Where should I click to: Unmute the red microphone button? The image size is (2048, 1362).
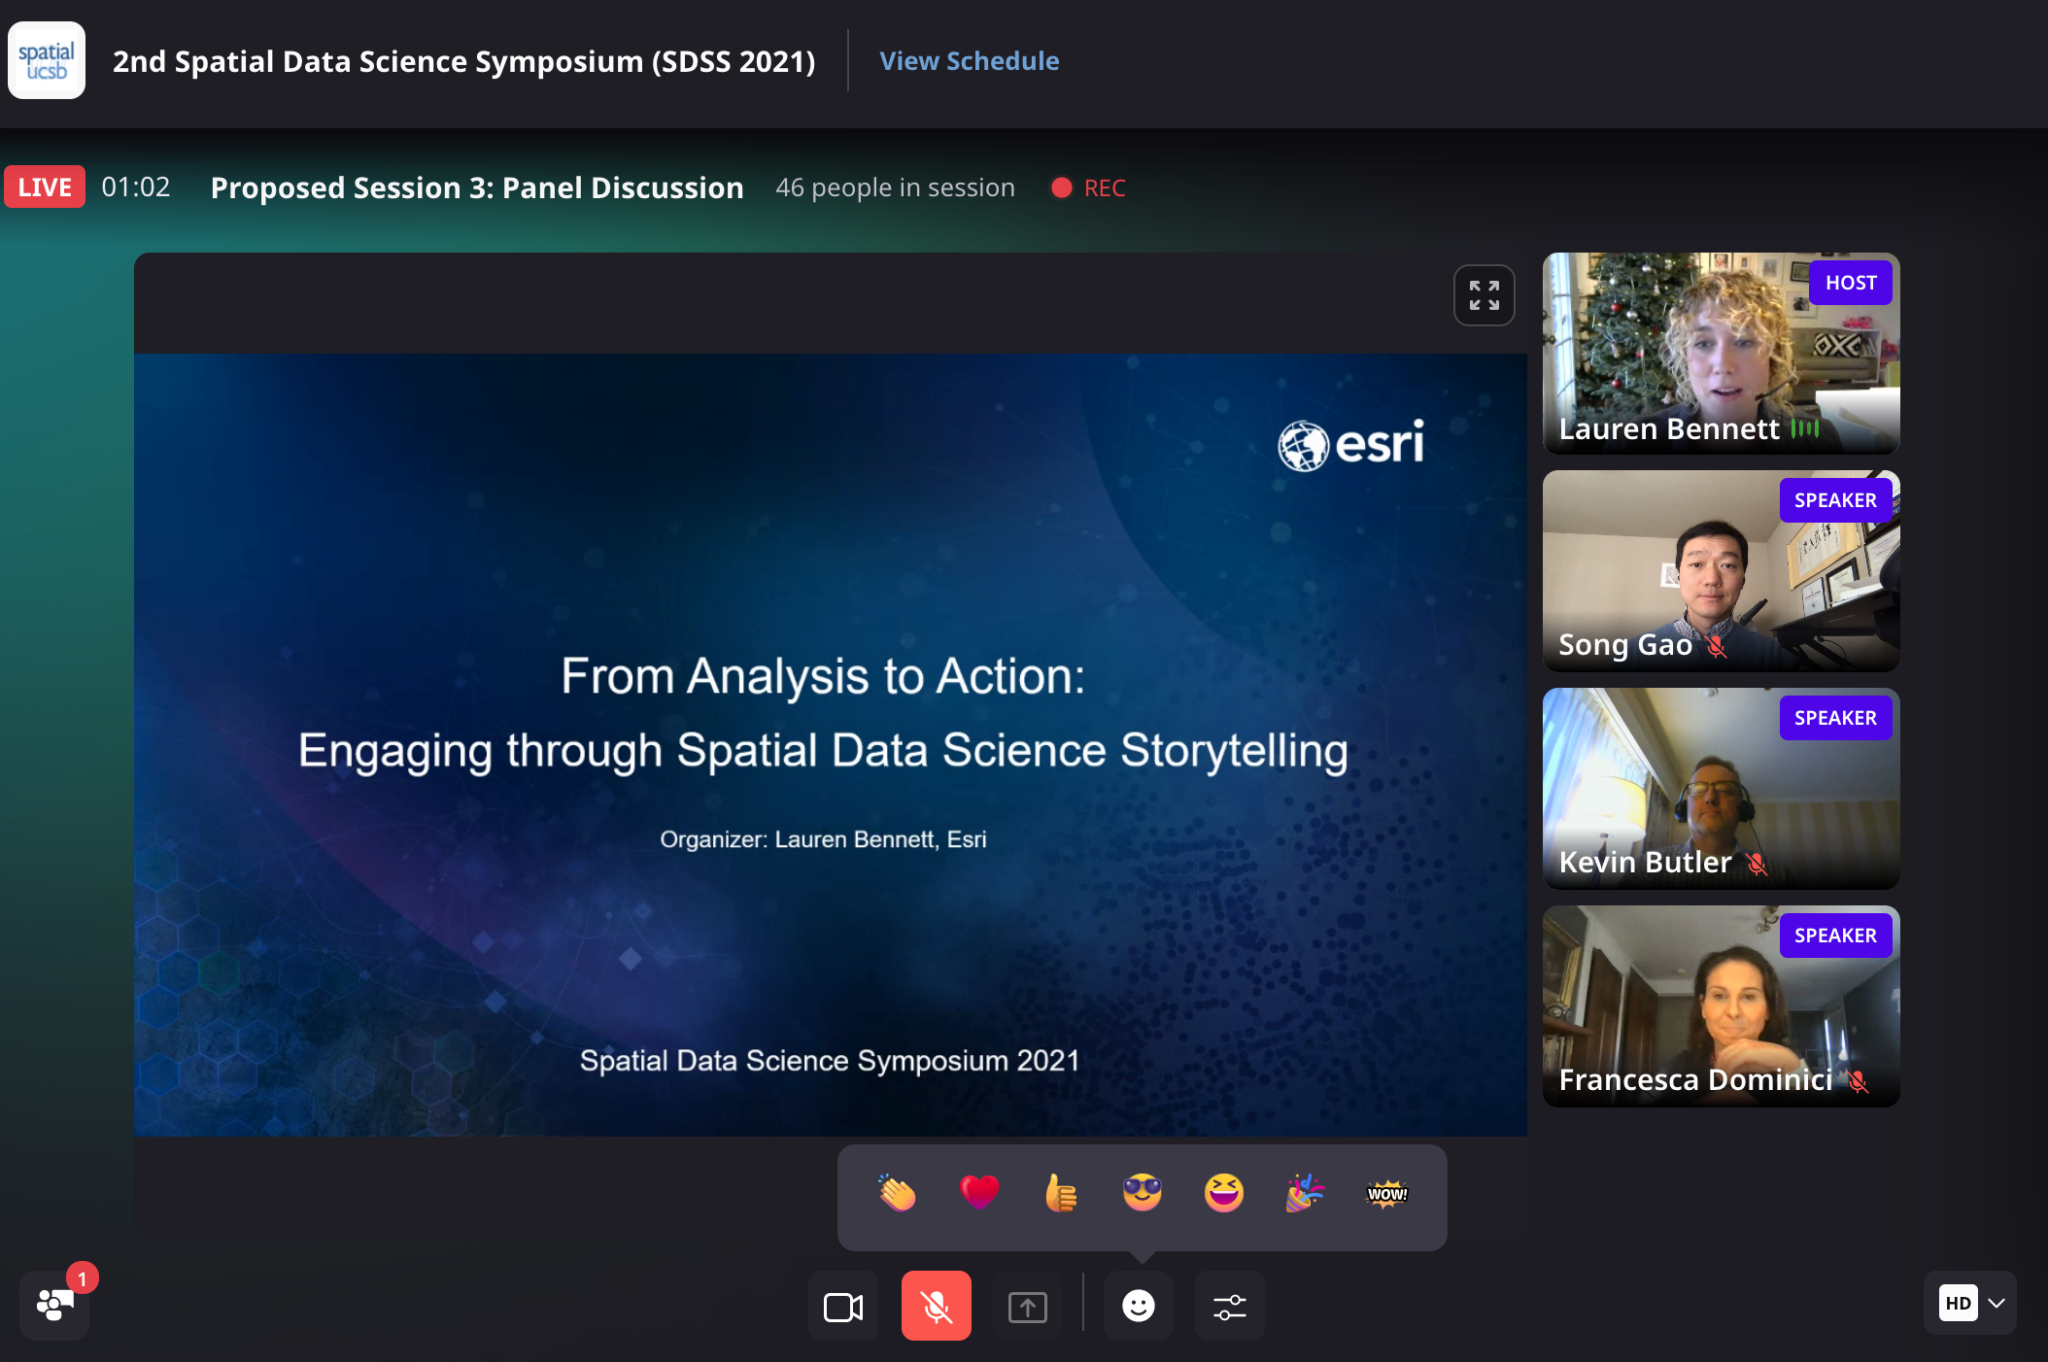(936, 1306)
